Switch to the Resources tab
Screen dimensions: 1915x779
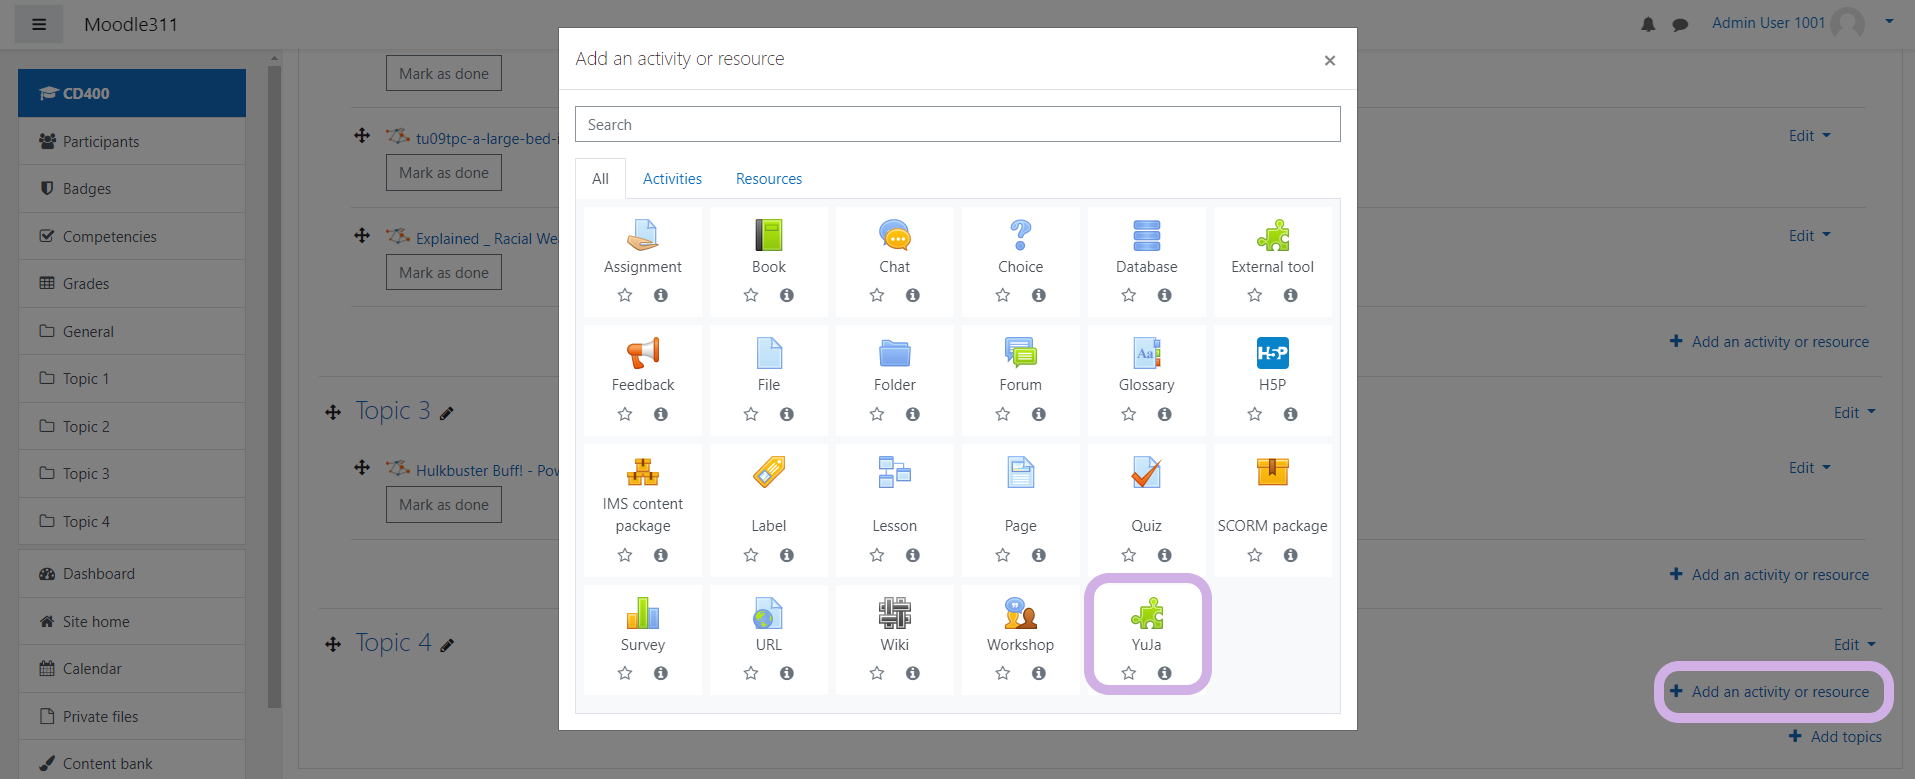(769, 179)
